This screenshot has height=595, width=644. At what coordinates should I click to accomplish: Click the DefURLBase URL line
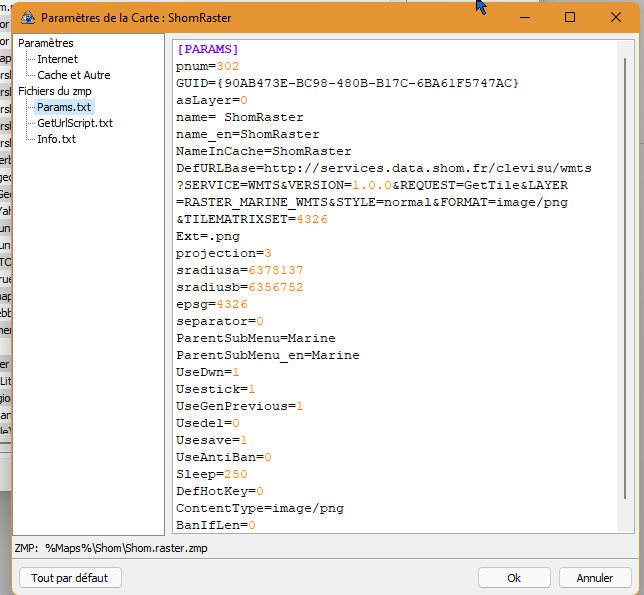pyautogui.click(x=384, y=168)
